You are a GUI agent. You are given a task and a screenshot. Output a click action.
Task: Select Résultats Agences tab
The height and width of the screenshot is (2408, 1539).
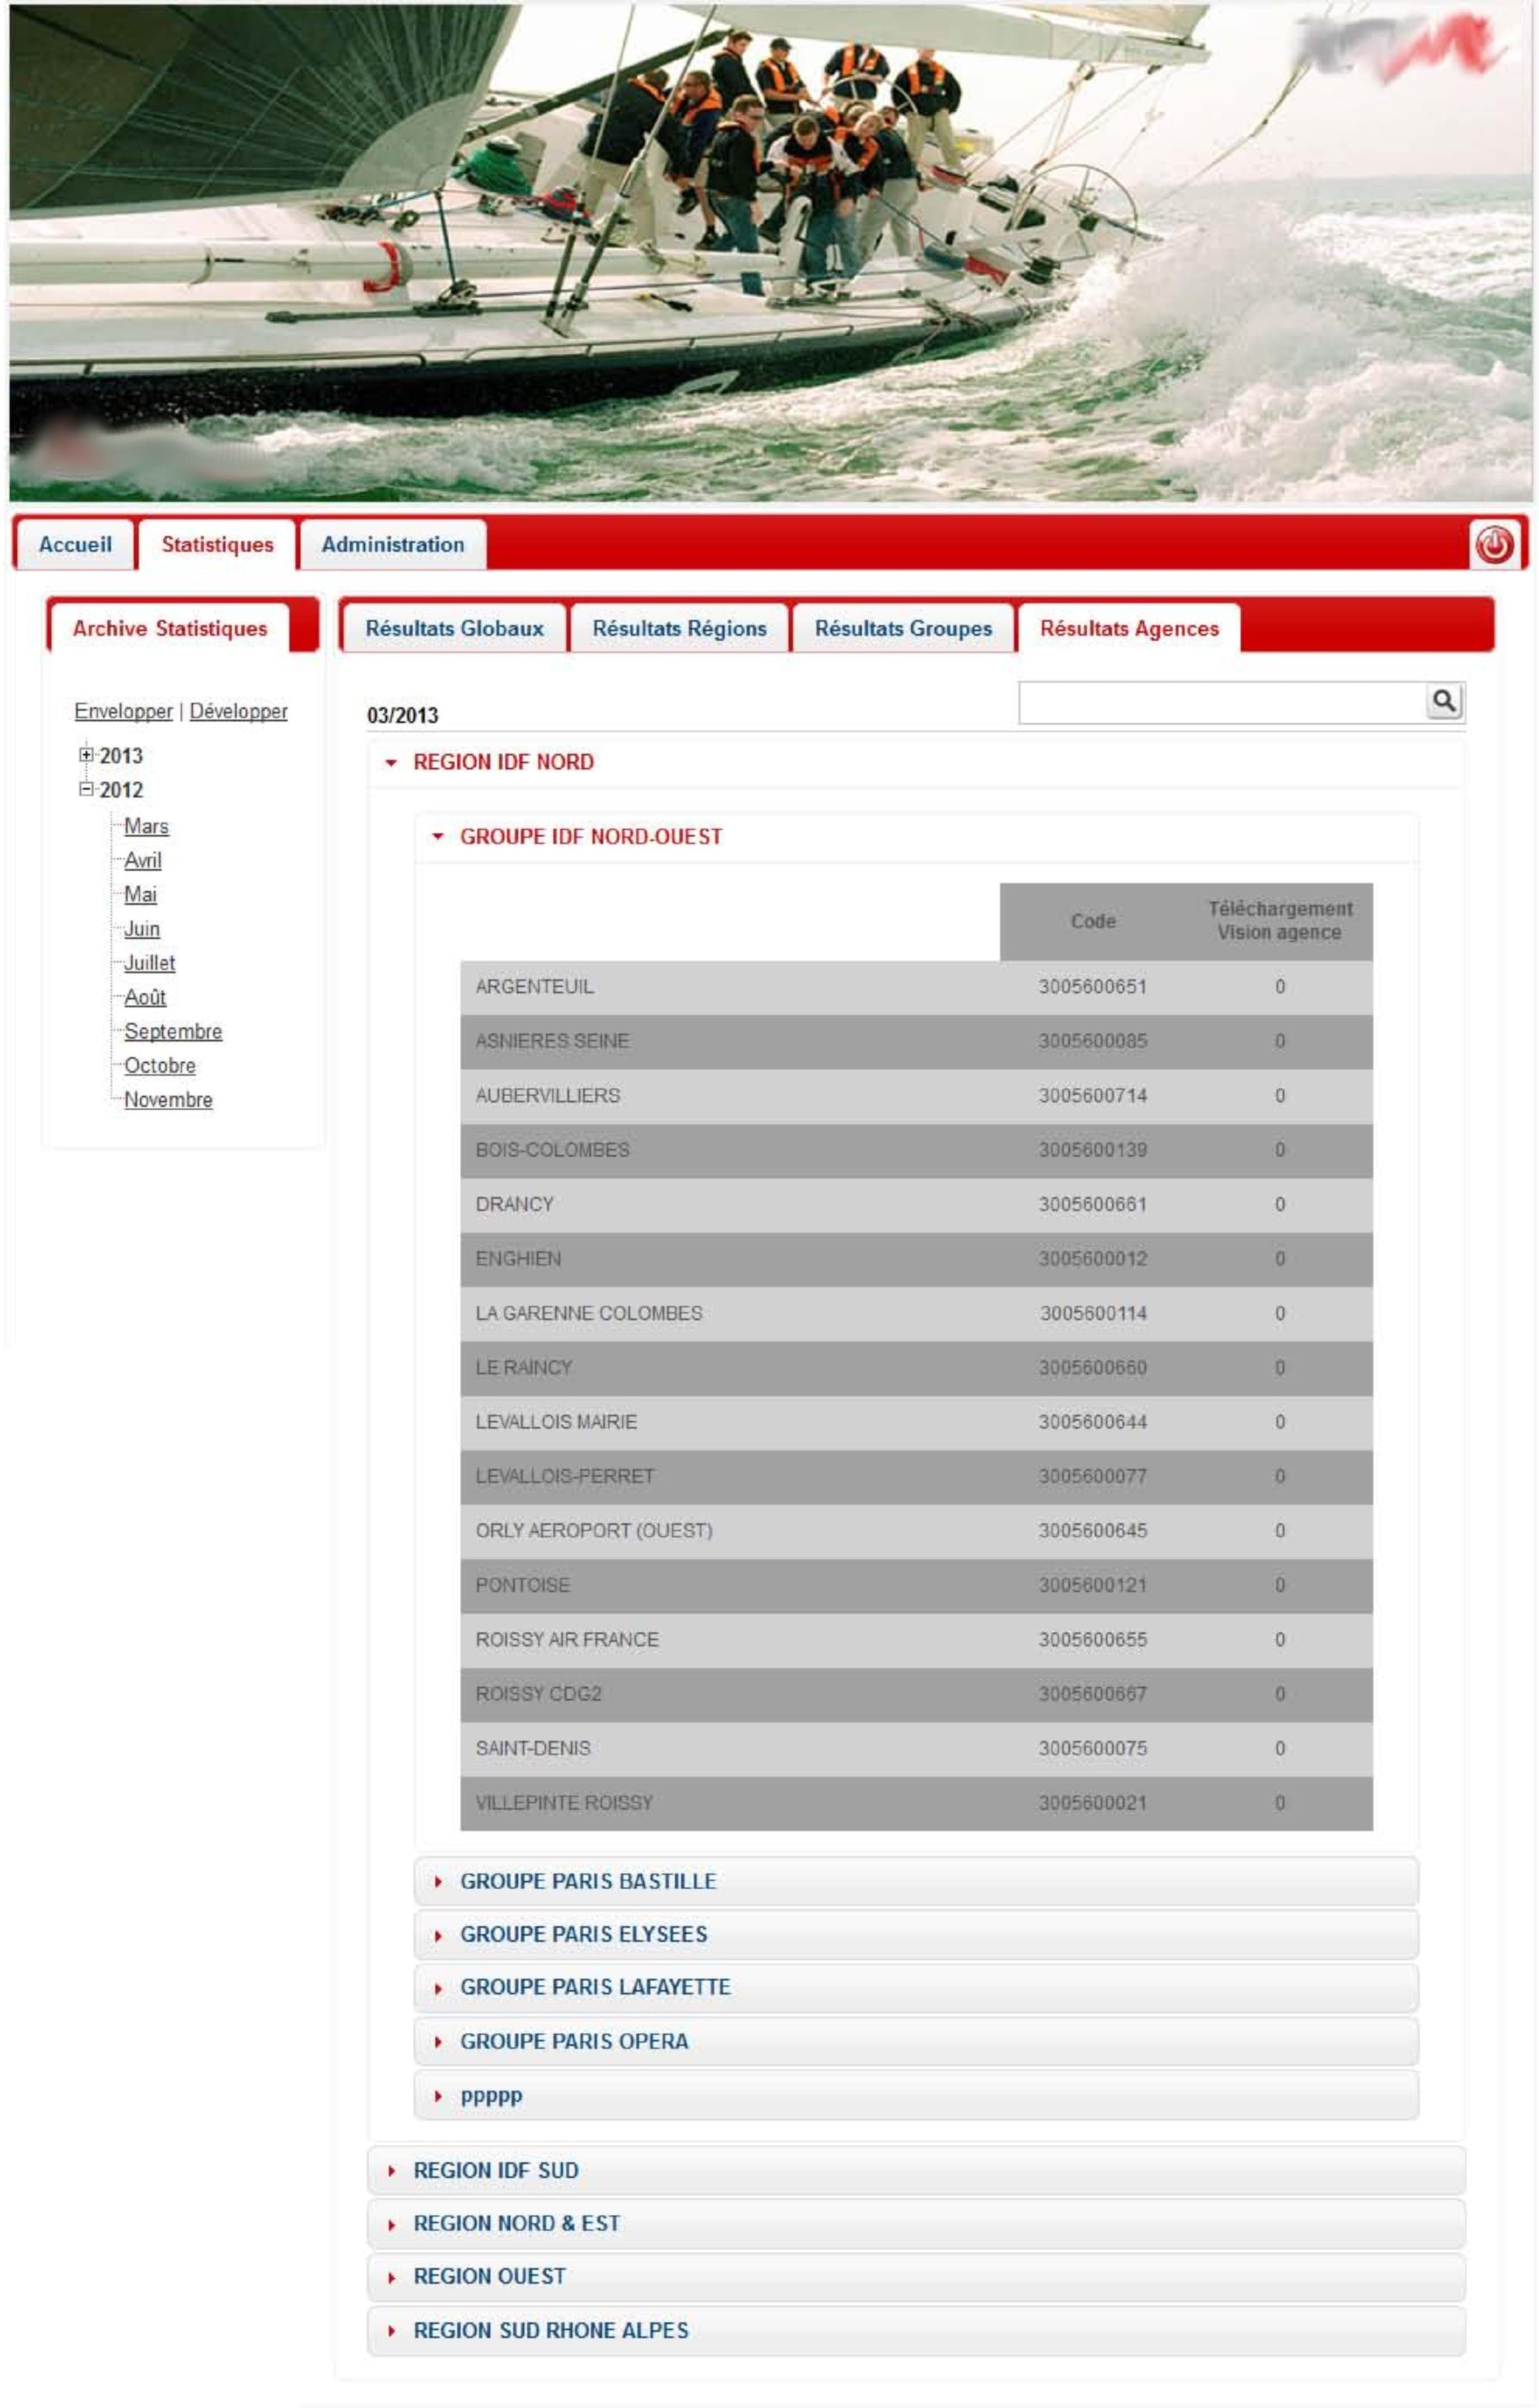tap(1129, 629)
